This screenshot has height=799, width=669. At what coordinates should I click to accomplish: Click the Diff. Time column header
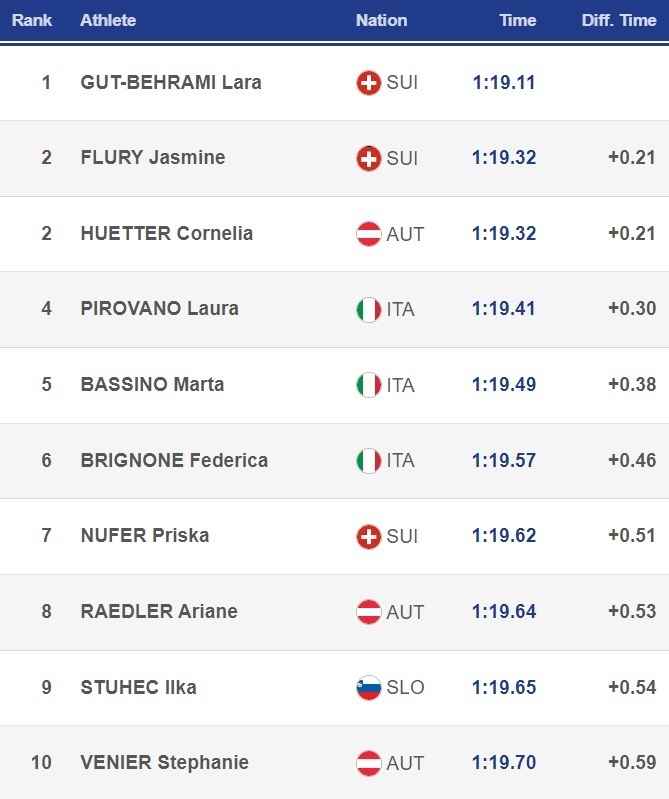619,20
